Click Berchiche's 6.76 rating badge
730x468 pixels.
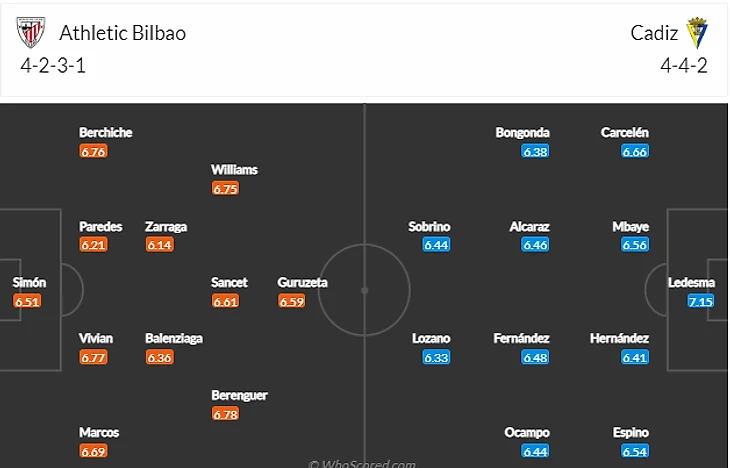click(x=93, y=151)
